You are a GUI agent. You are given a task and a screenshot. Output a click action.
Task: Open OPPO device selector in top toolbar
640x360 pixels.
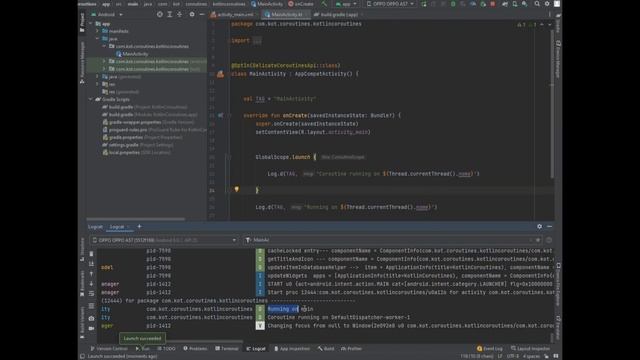(x=390, y=4)
